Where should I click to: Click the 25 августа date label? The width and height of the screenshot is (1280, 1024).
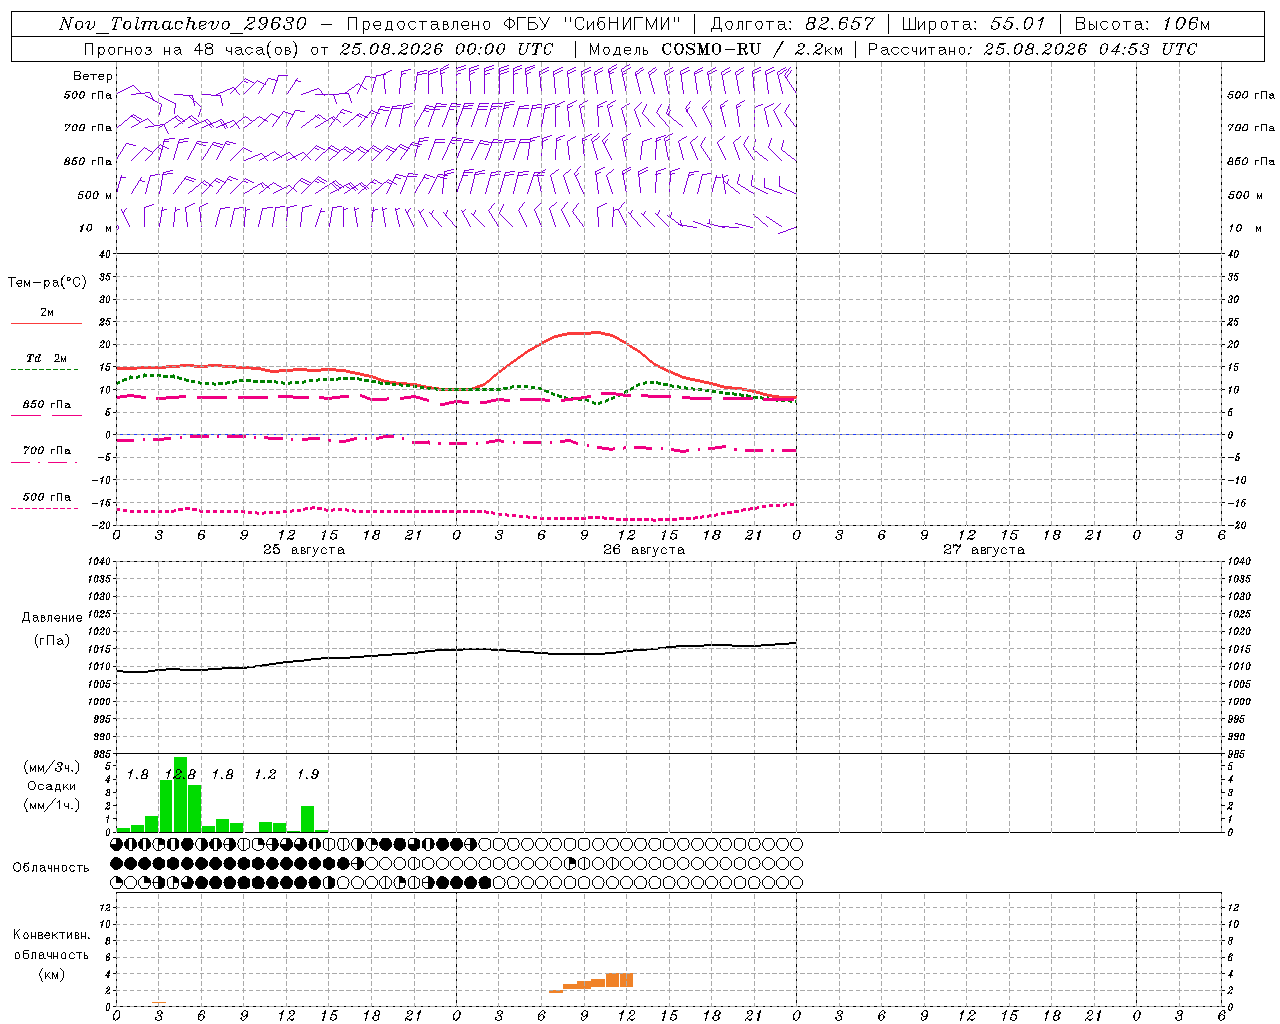304,550
